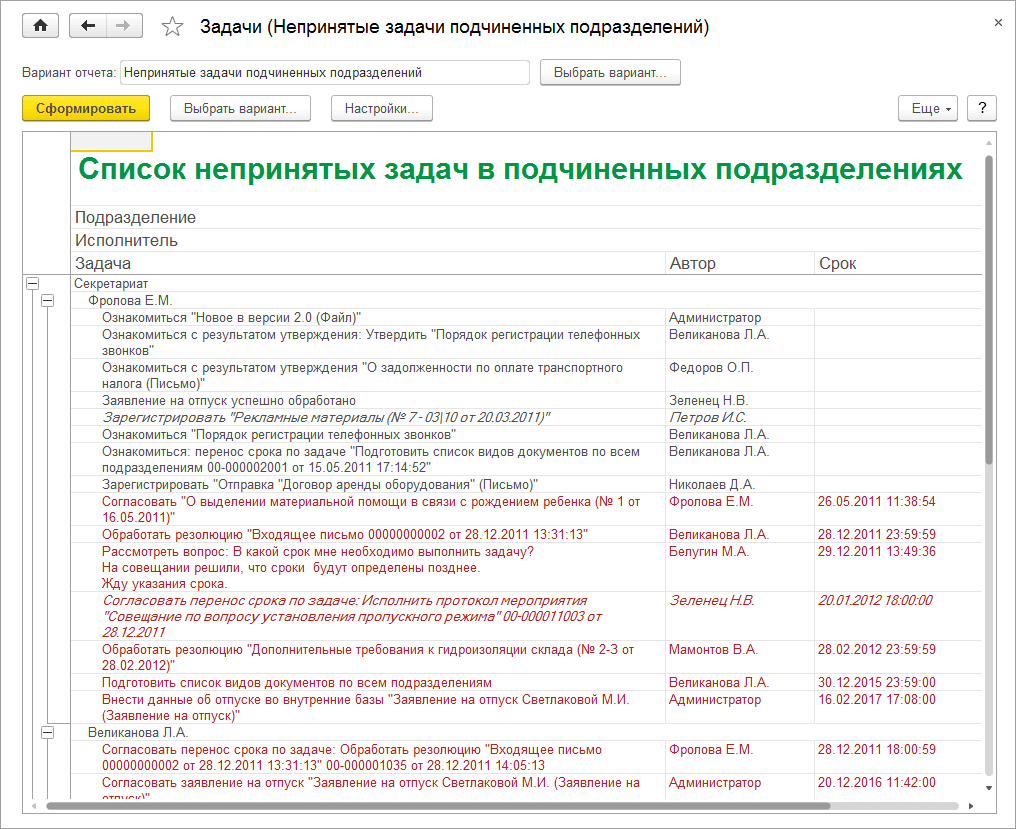Open help with the question mark button
Screen dimensions: 1016x829
(982, 108)
